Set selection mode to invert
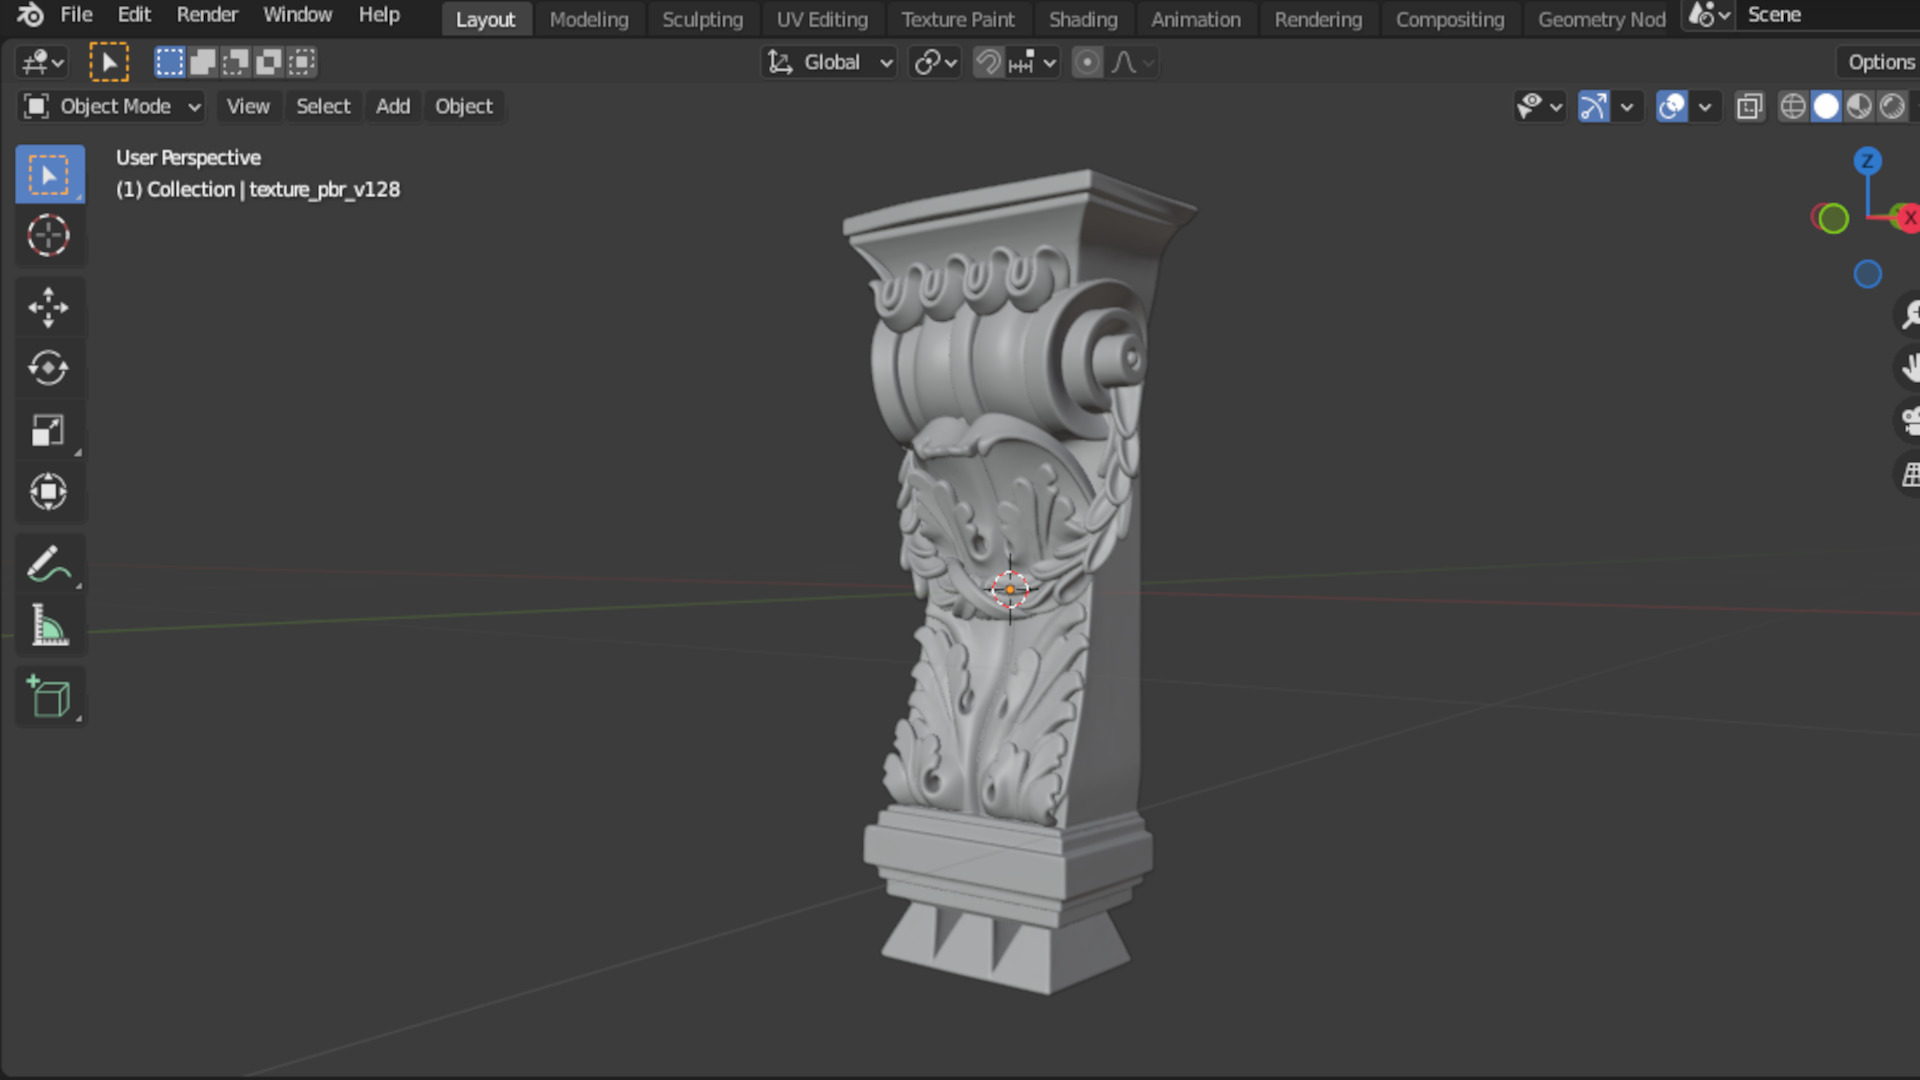The image size is (1920, 1080). pyautogui.click(x=269, y=62)
